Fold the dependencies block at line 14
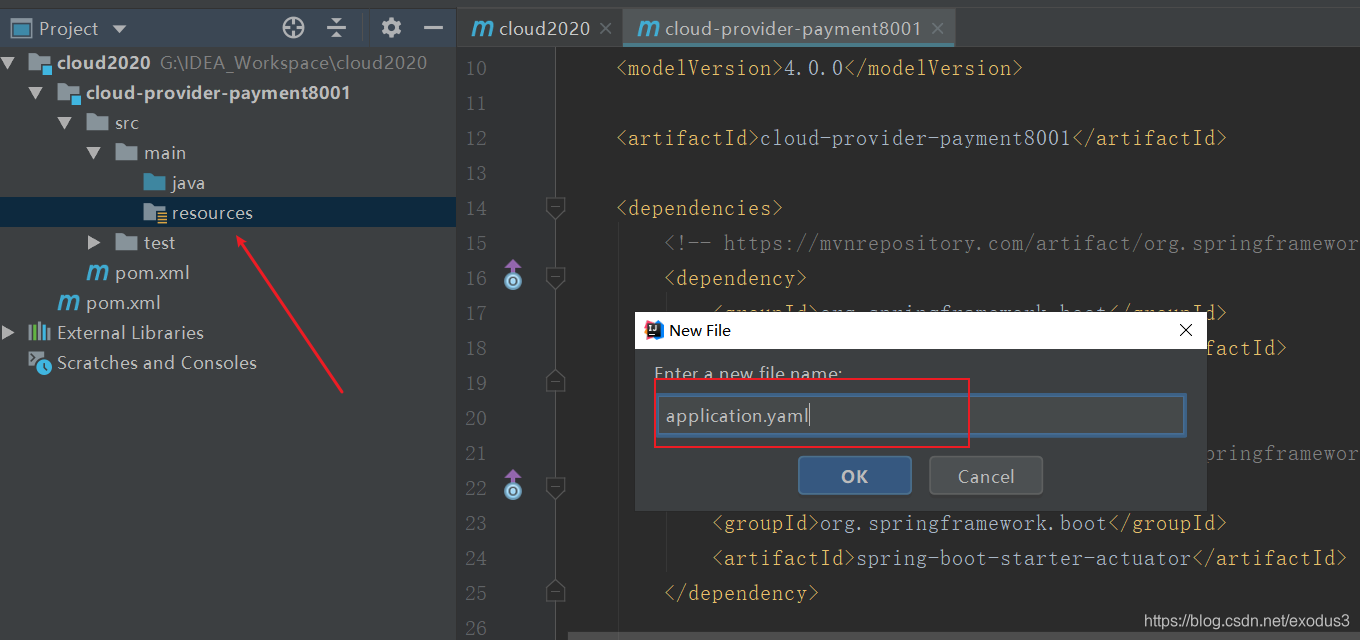Image resolution: width=1360 pixels, height=640 pixels. click(556, 208)
